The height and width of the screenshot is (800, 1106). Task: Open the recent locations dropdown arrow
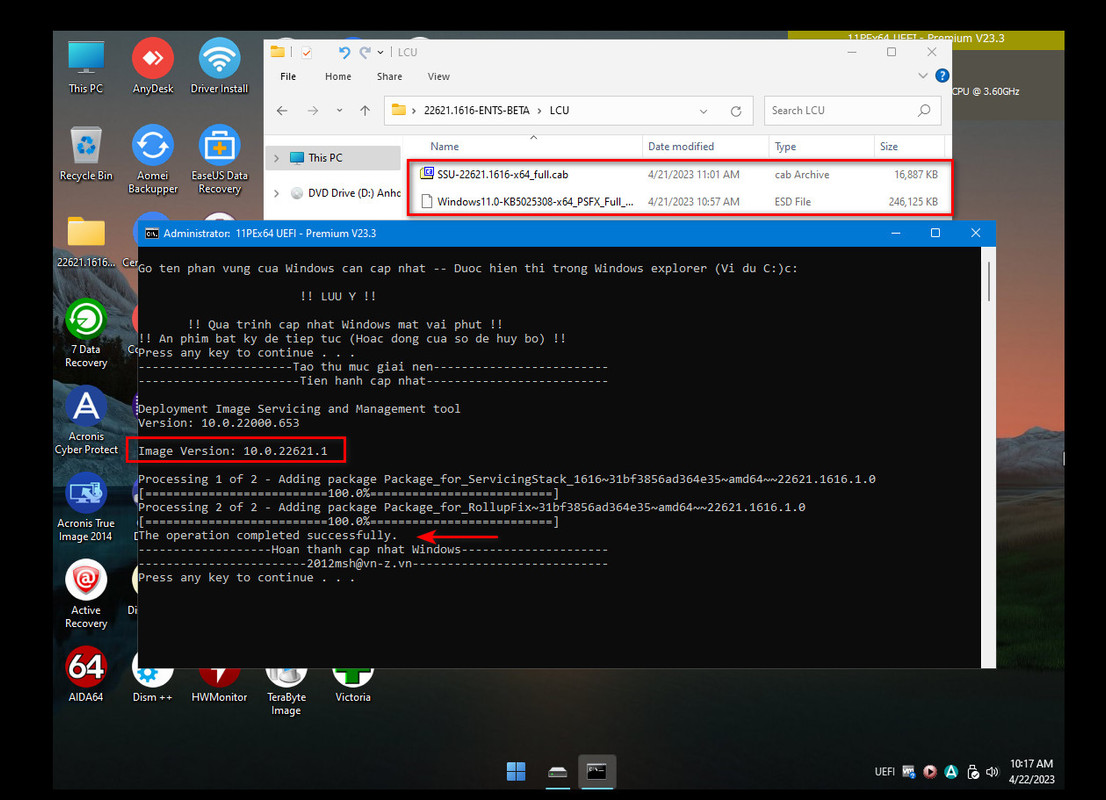coord(339,110)
